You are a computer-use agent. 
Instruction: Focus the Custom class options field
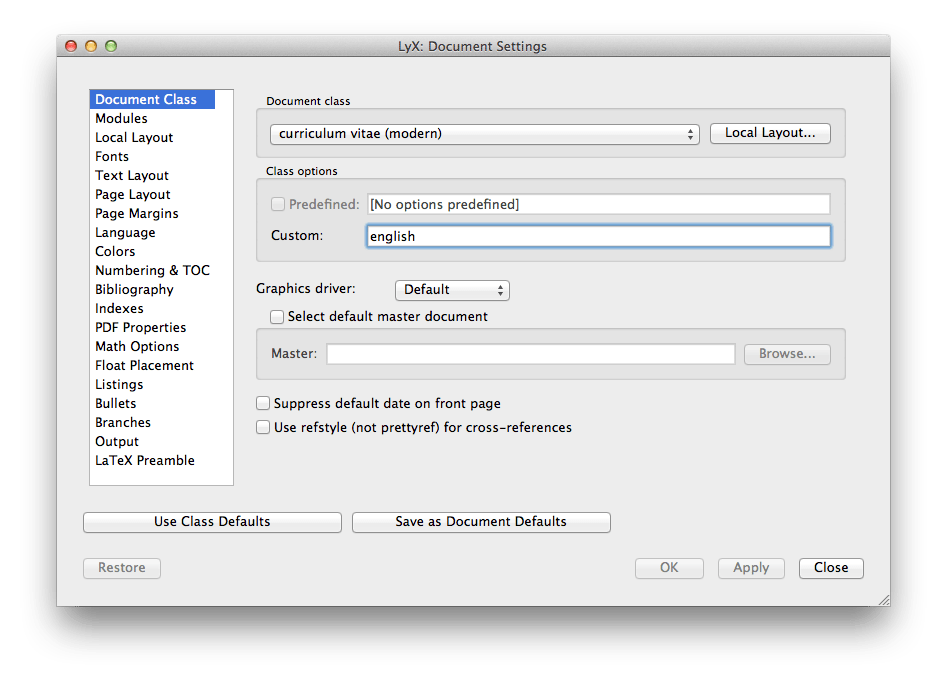599,236
